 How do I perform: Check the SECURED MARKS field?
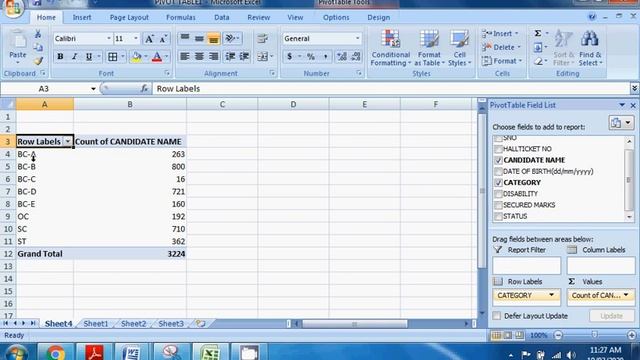(498, 205)
